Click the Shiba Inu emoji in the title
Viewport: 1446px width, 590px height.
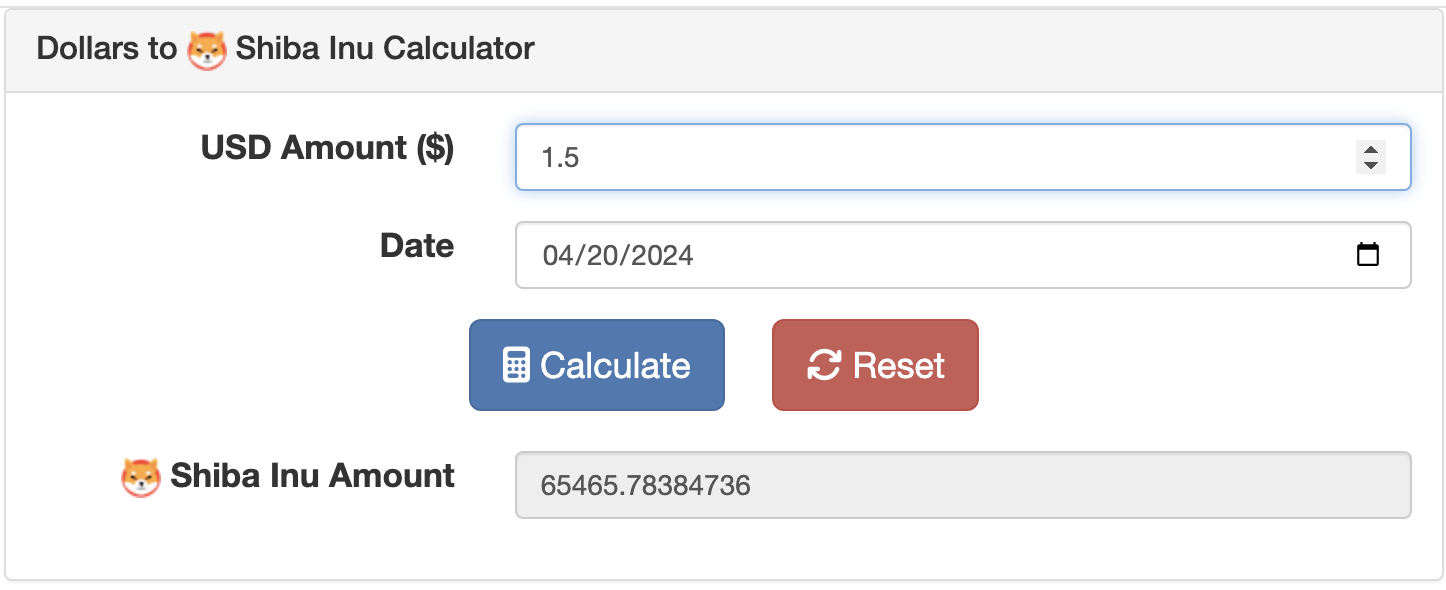tap(208, 47)
